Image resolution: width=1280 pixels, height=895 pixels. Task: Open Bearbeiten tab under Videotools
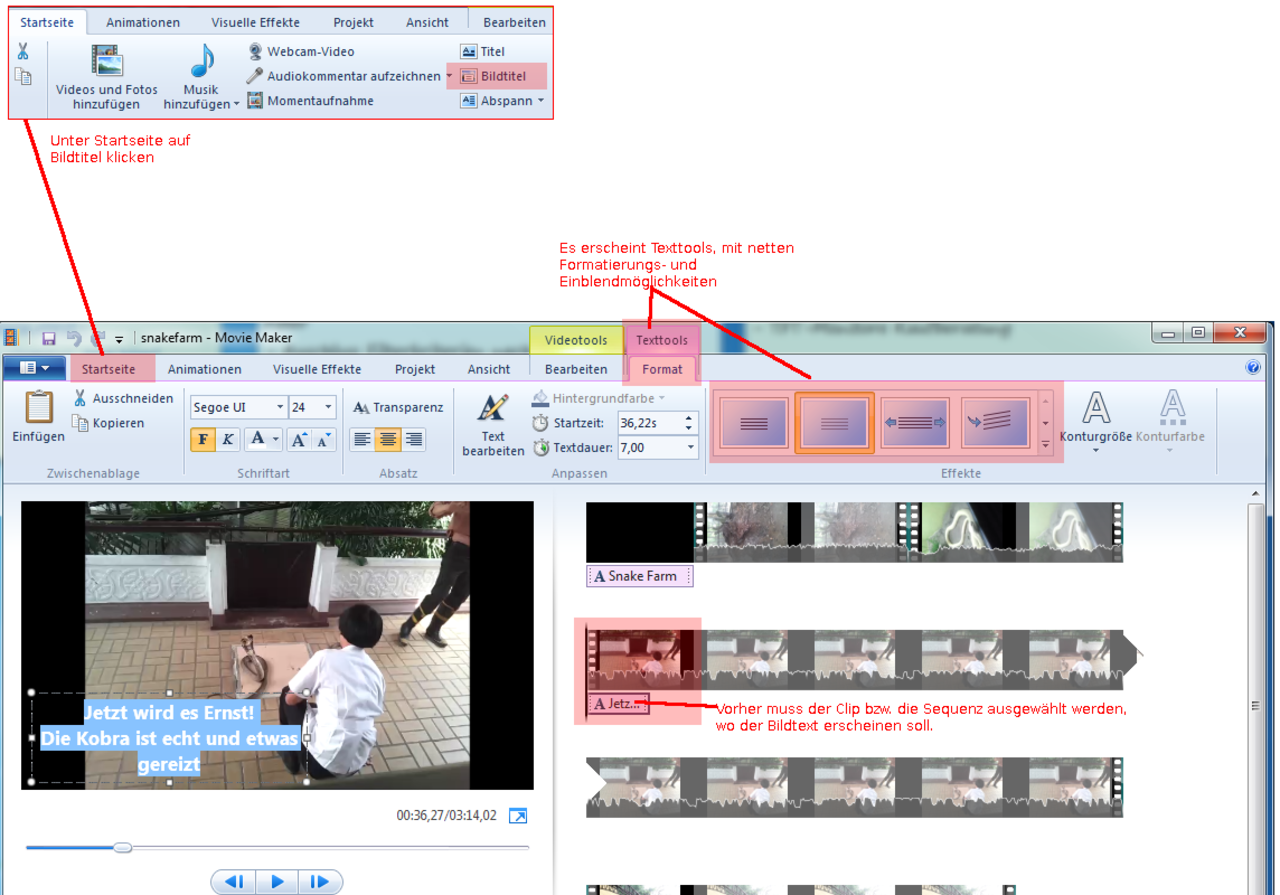coord(576,369)
